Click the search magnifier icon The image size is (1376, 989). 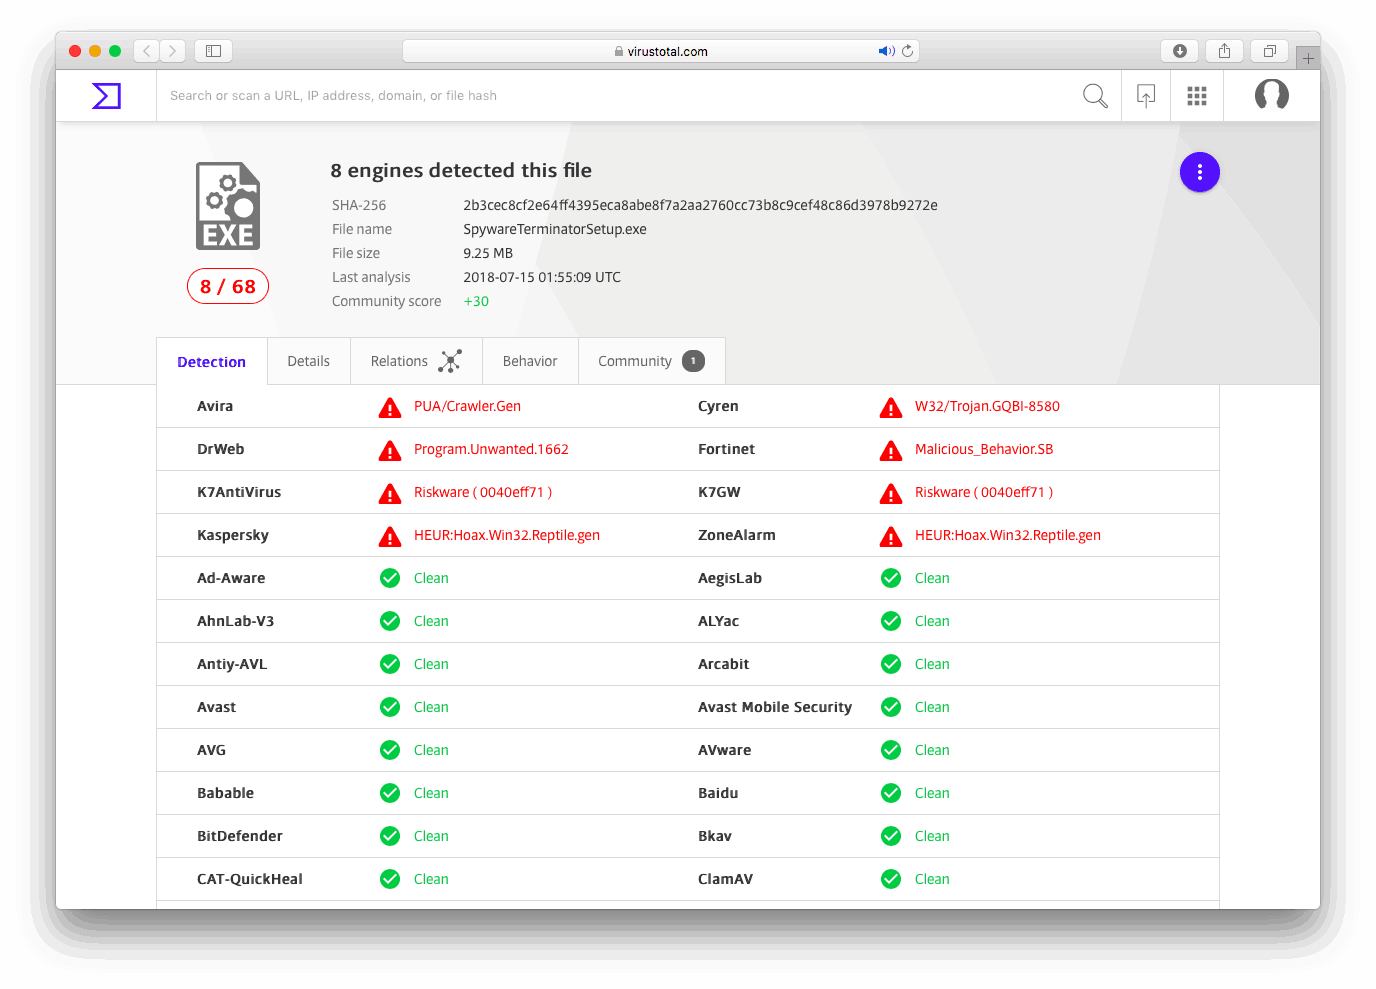point(1095,96)
